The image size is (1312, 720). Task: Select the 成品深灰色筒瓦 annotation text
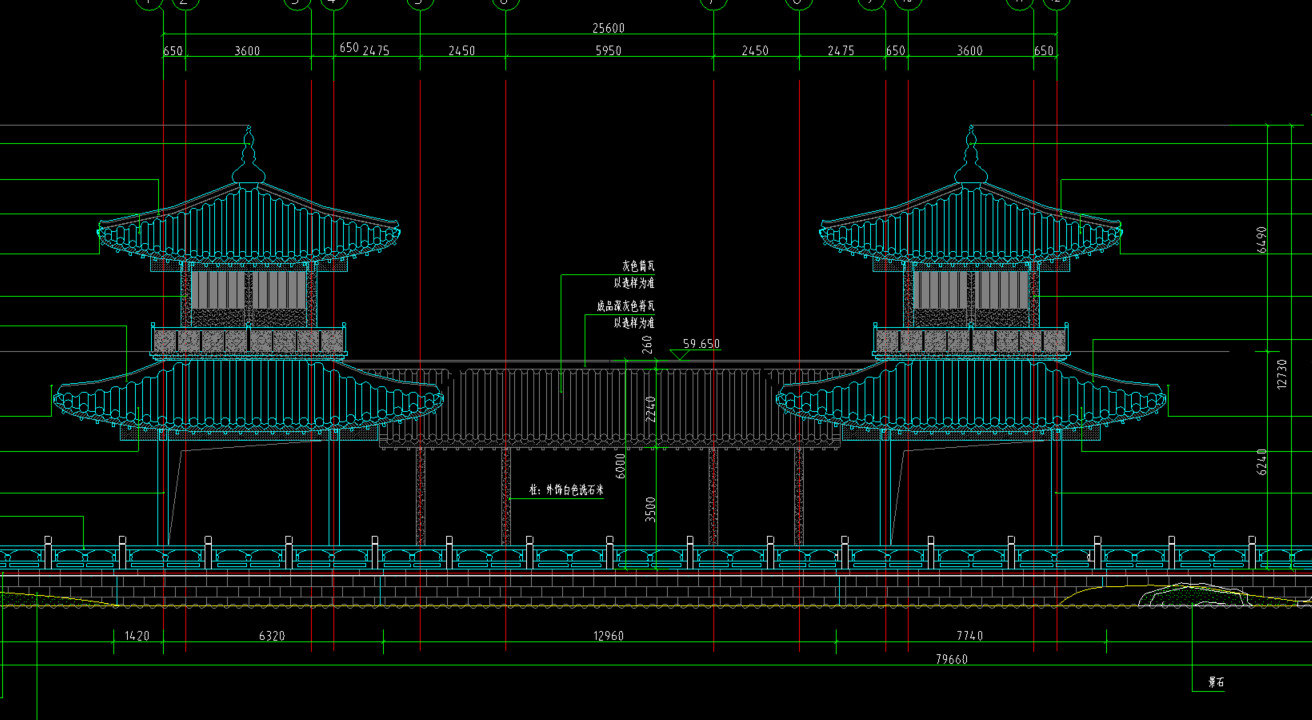(626, 306)
